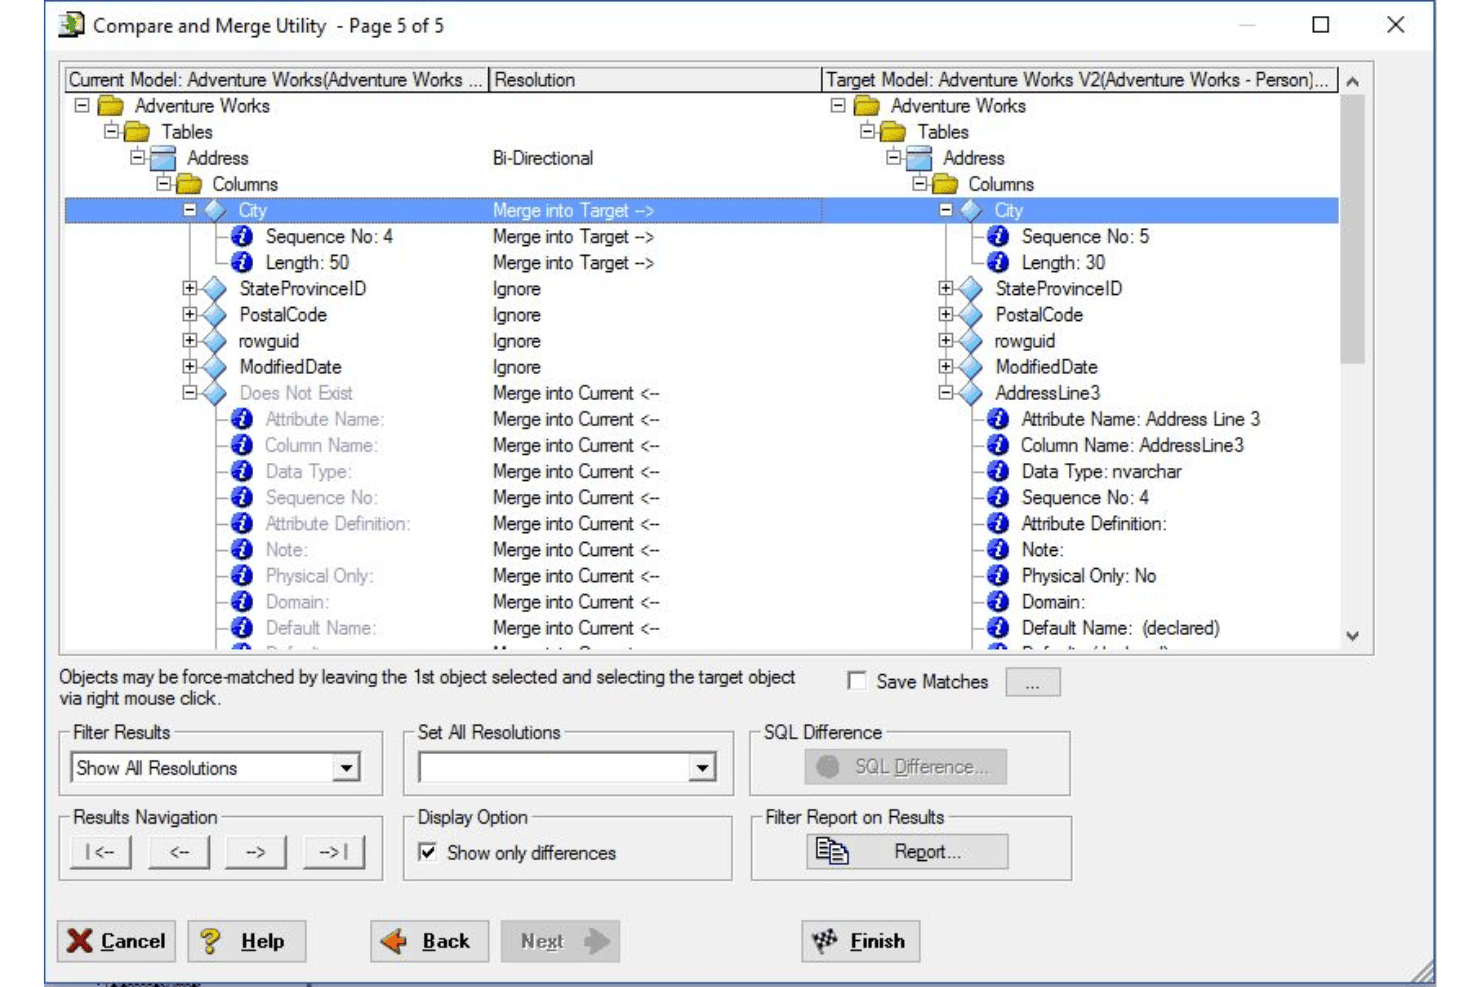Enable the Save Matches checkbox

coord(857,681)
